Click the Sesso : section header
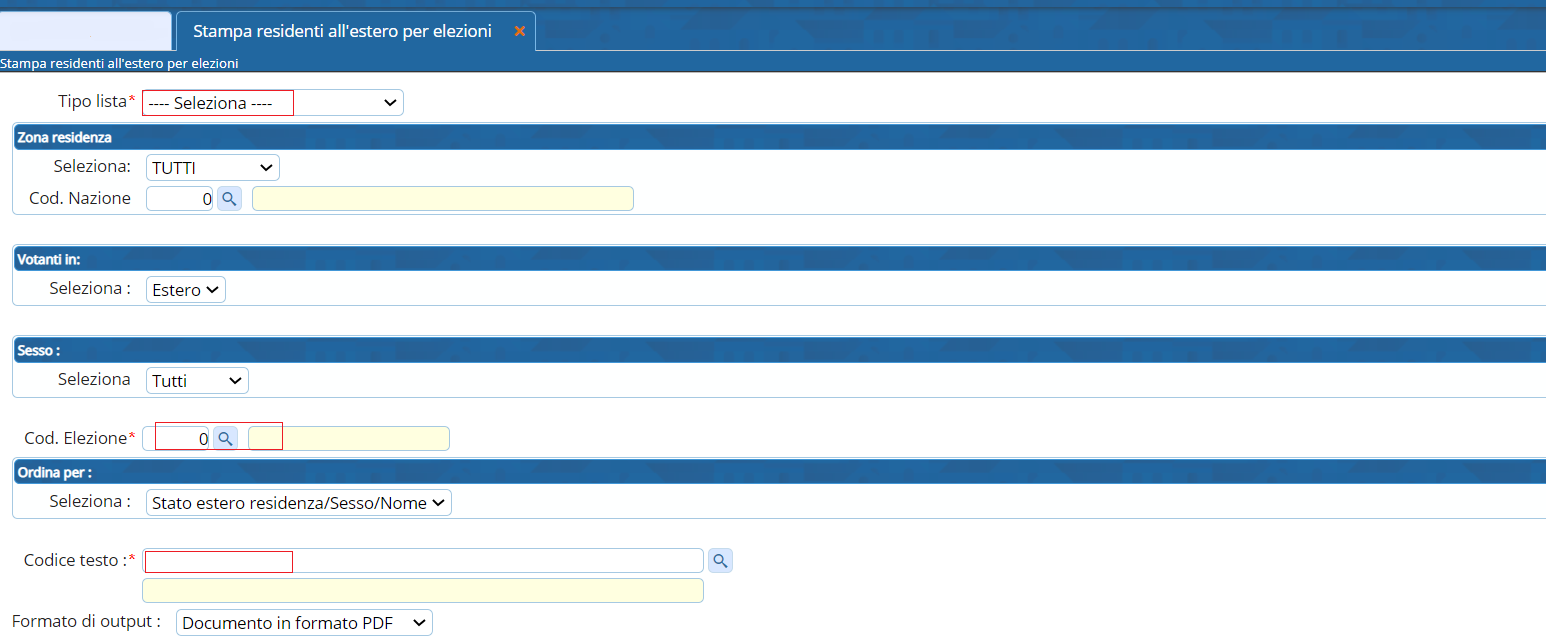Image resolution: width=1546 pixels, height=641 pixels. point(779,351)
